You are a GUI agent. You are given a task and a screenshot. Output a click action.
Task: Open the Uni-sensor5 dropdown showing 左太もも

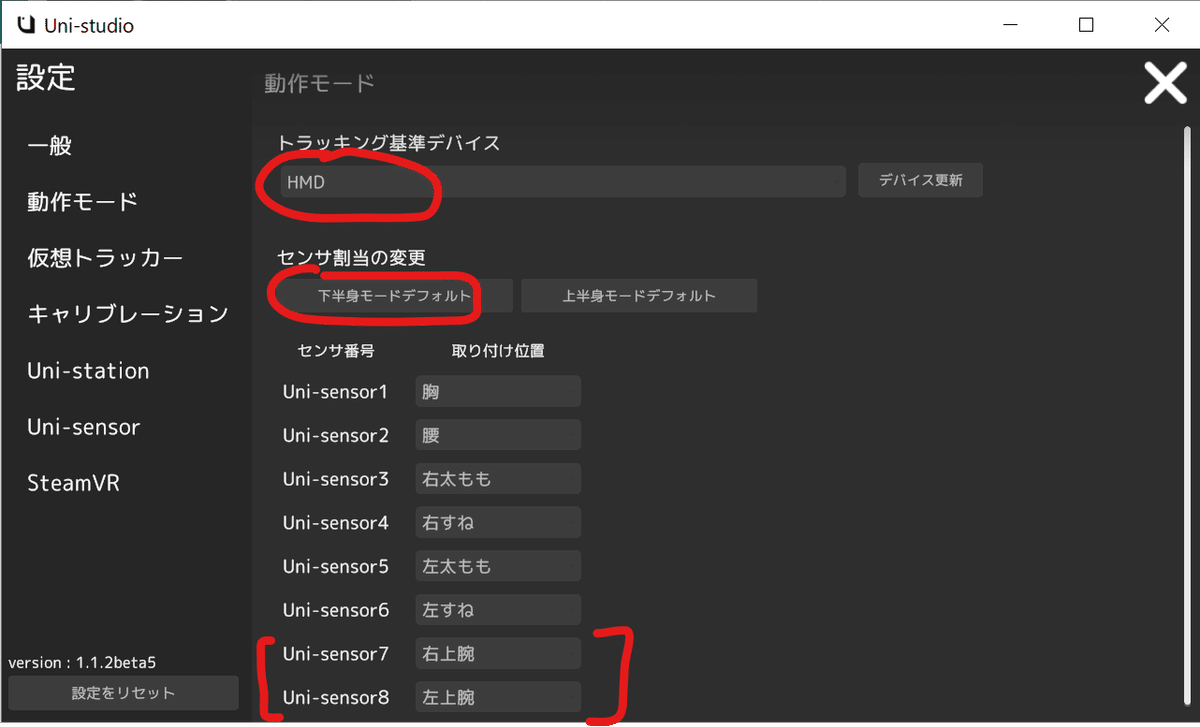(497, 565)
